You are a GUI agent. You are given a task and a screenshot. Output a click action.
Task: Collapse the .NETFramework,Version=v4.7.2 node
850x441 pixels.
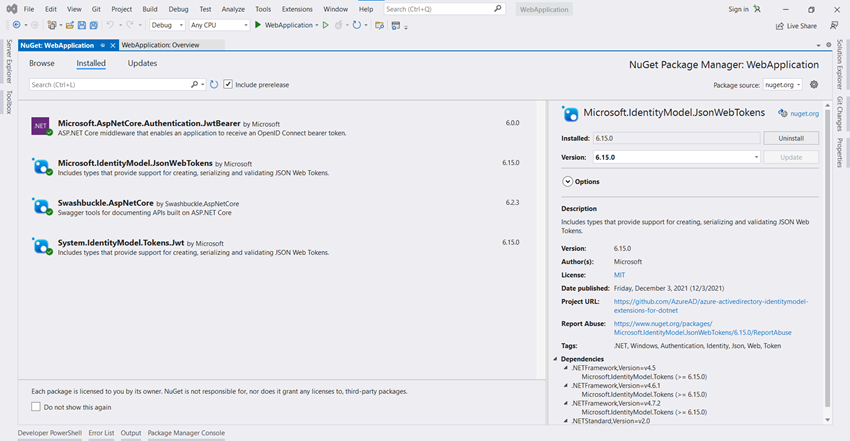click(565, 403)
